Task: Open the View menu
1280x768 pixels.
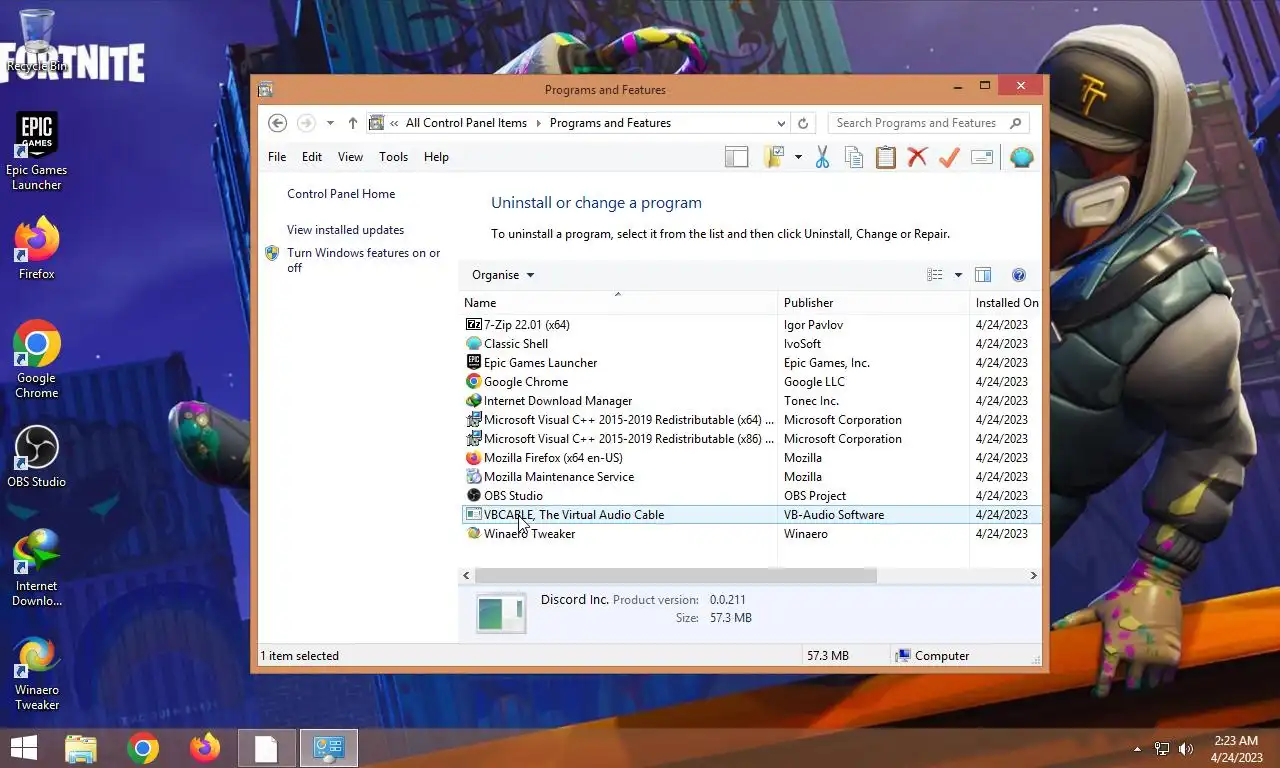Action: tap(350, 157)
